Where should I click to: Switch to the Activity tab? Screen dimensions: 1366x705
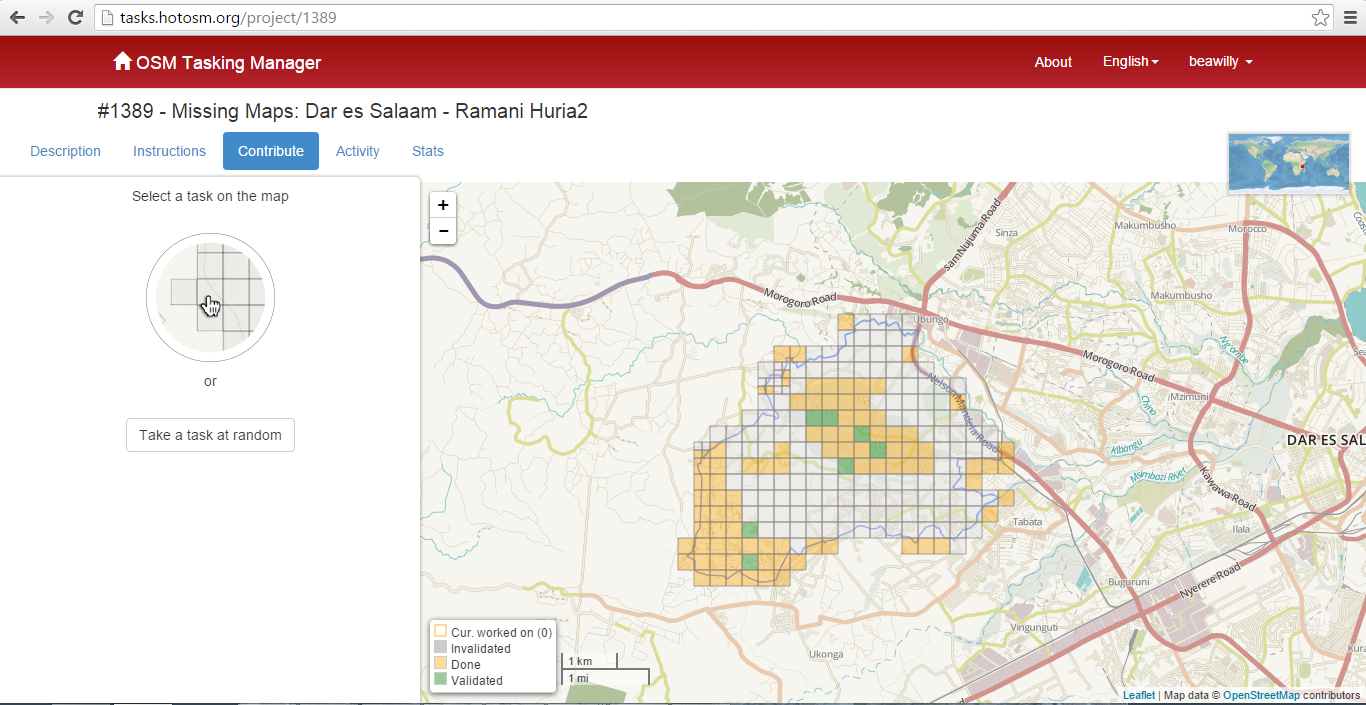(x=358, y=151)
